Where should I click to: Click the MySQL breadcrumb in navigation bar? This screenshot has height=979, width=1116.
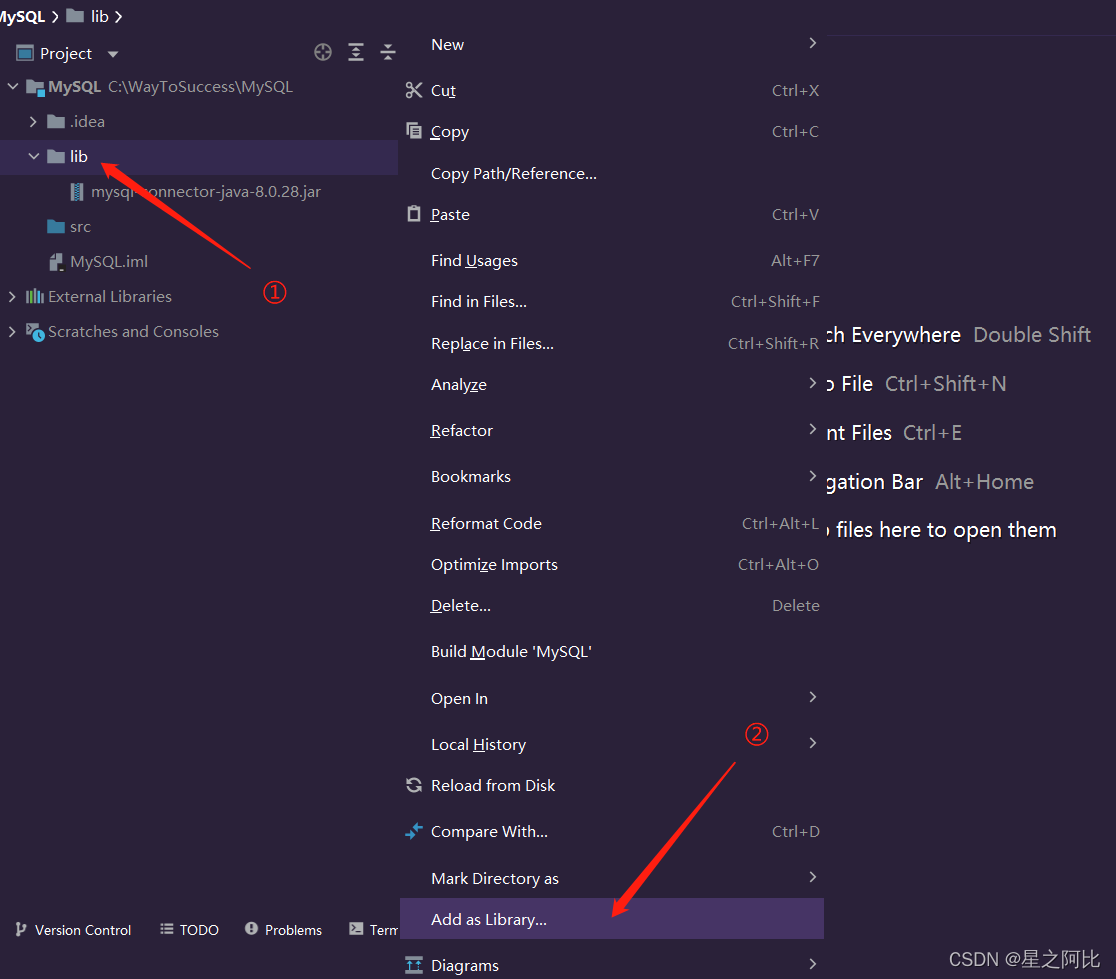[23, 16]
